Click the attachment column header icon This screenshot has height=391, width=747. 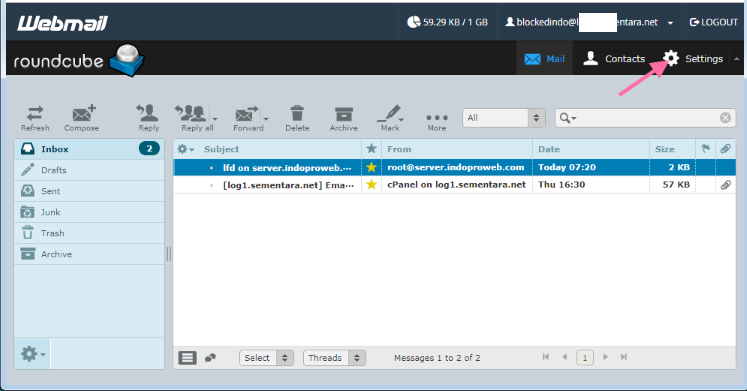[x=725, y=149]
